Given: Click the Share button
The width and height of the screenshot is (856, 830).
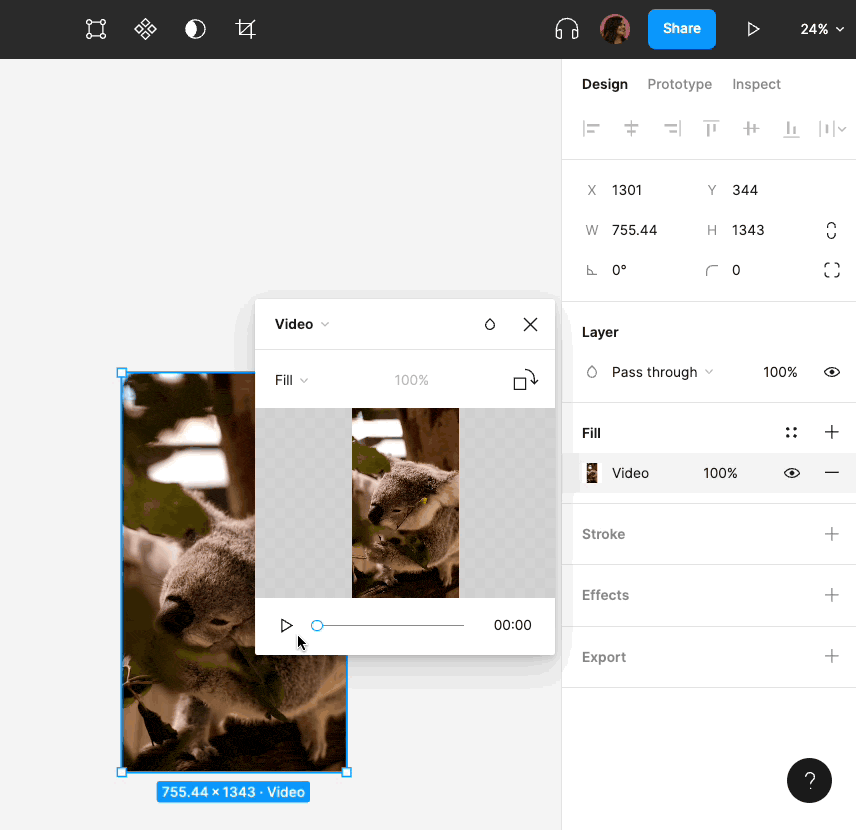Looking at the screenshot, I should 681,29.
